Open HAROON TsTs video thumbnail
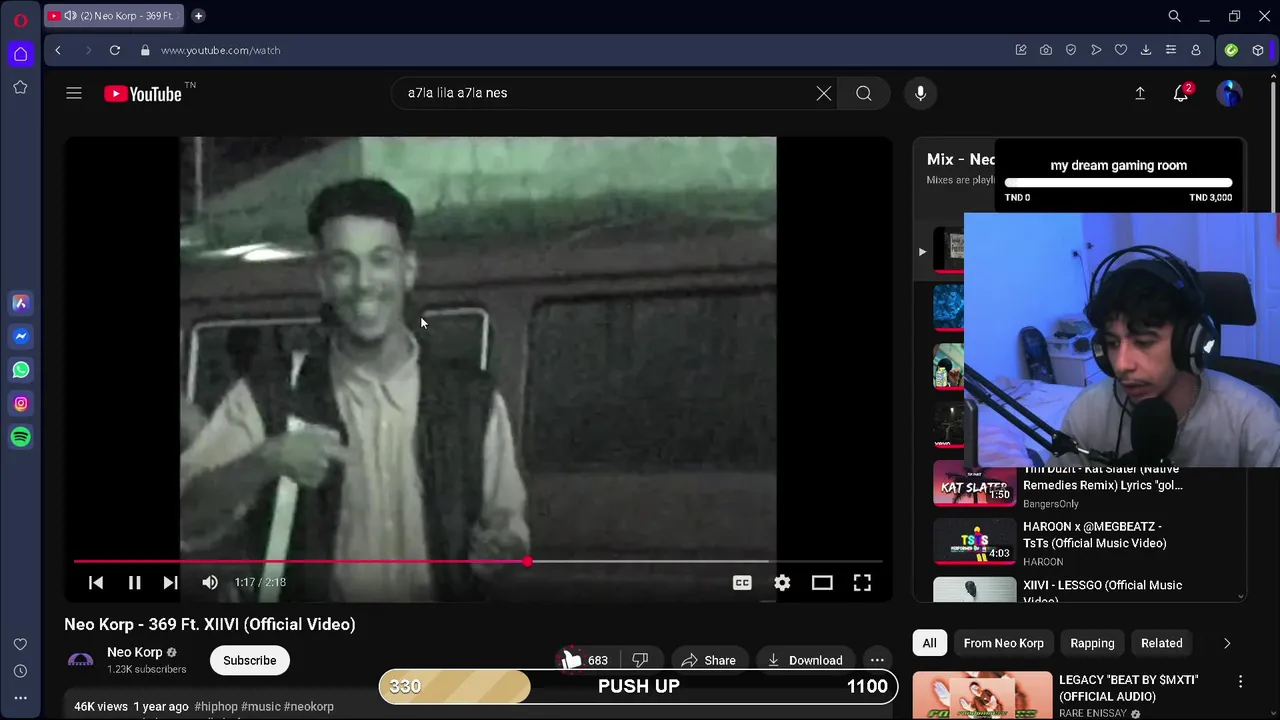The height and width of the screenshot is (720, 1280). click(975, 543)
